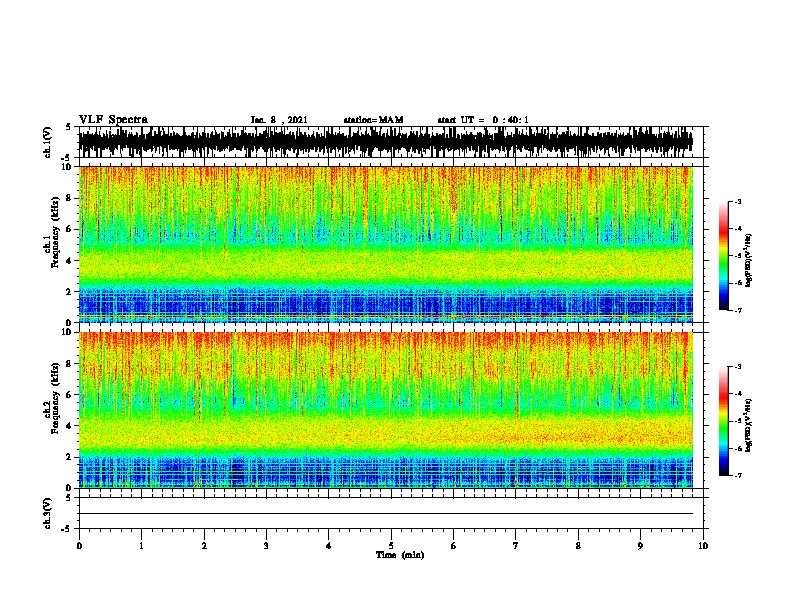Click time-axis tick label "4"
This screenshot has height=612, width=792.
(x=329, y=546)
